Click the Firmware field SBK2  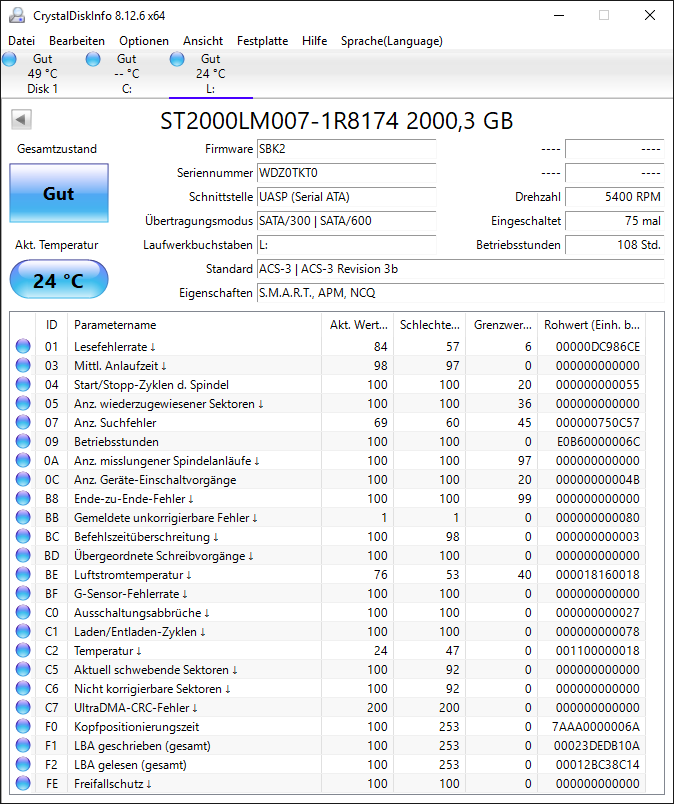tap(346, 149)
